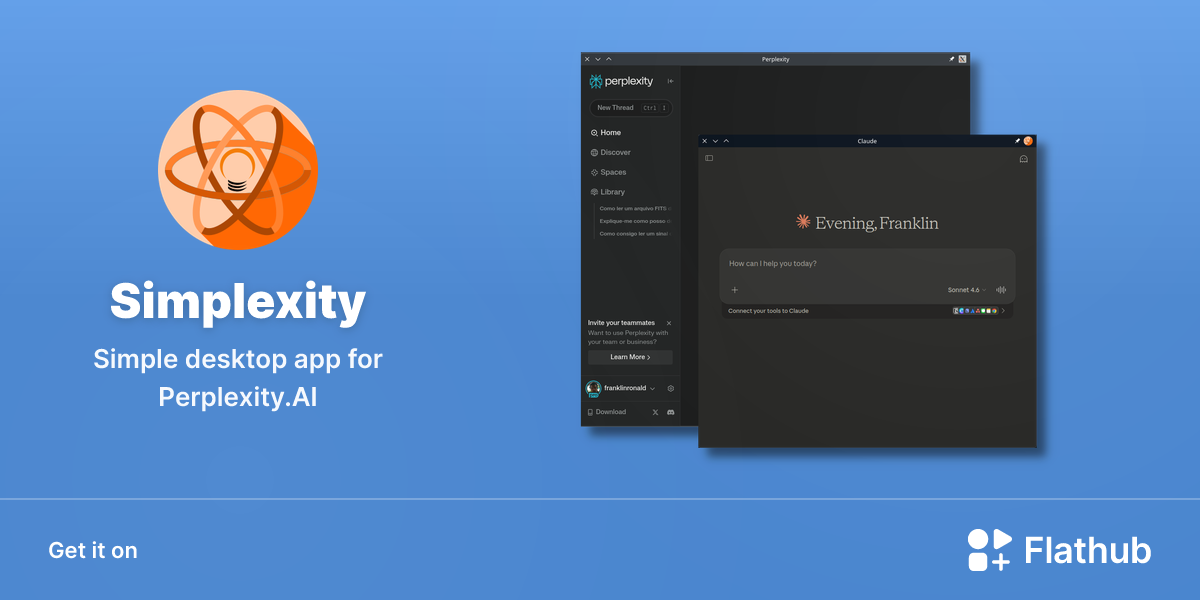Click the Flathub logo
Viewport: 1200px width, 600px height.
click(x=1059, y=550)
